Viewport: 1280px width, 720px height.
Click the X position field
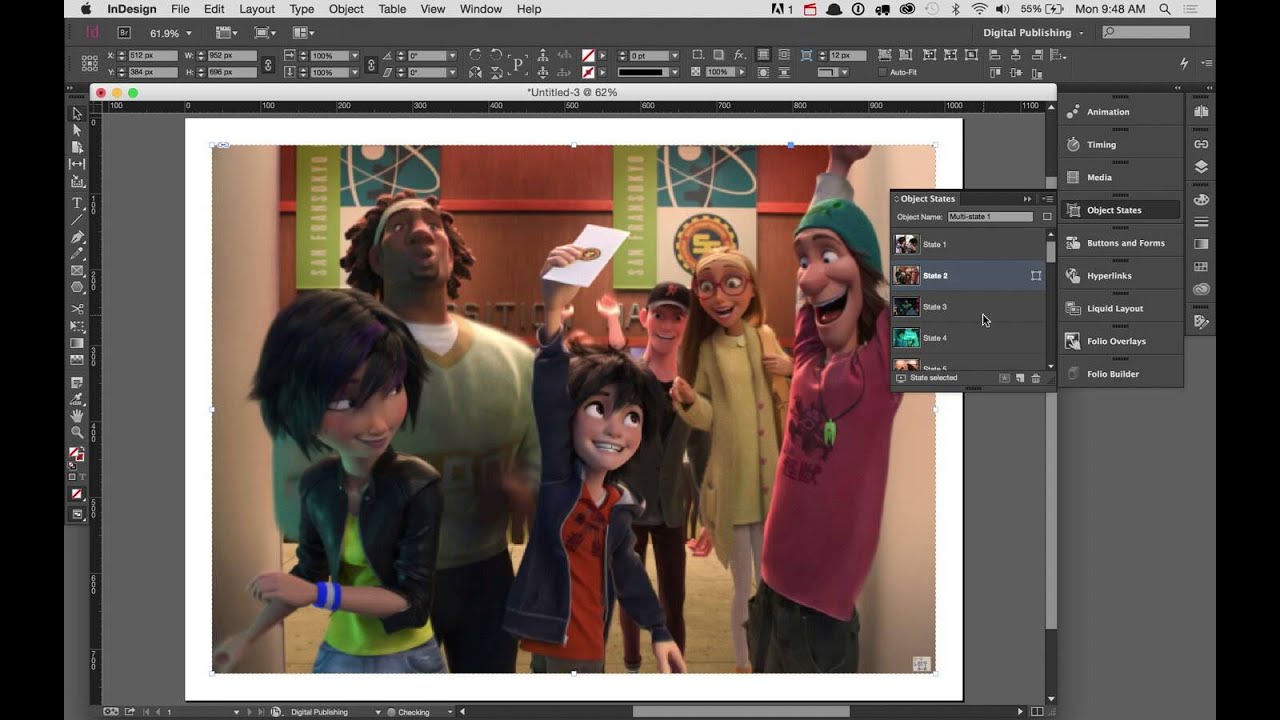(153, 56)
